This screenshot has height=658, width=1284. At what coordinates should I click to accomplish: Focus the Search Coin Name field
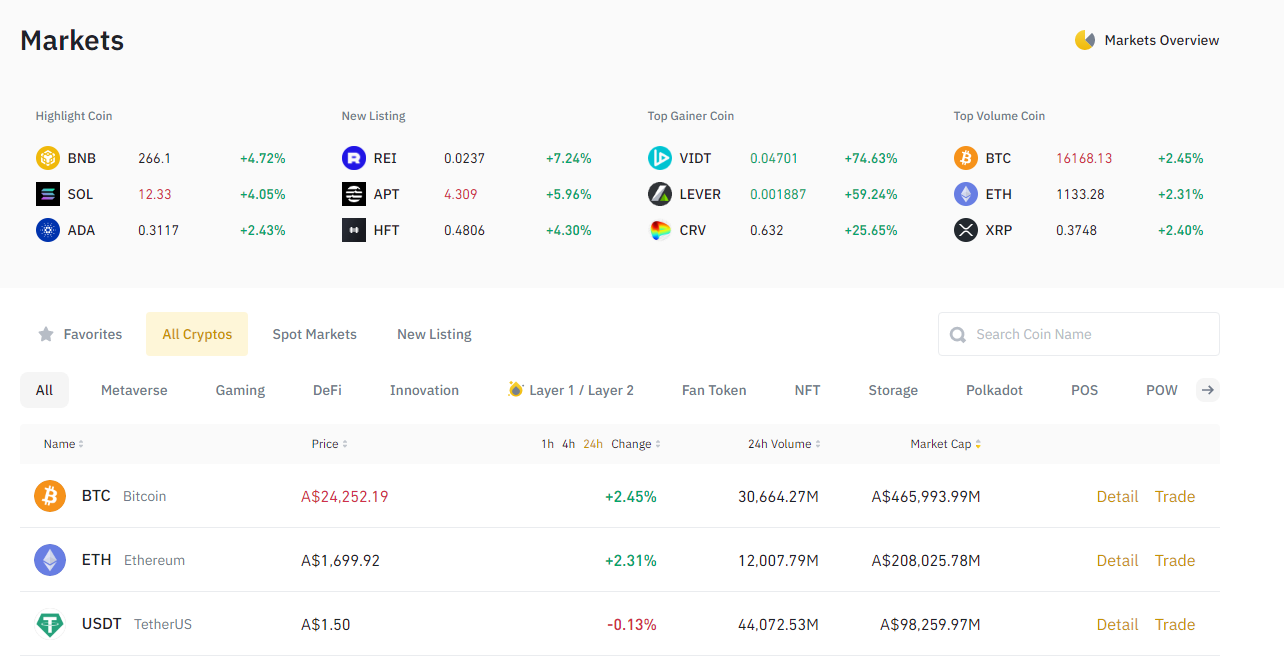[1079, 334]
